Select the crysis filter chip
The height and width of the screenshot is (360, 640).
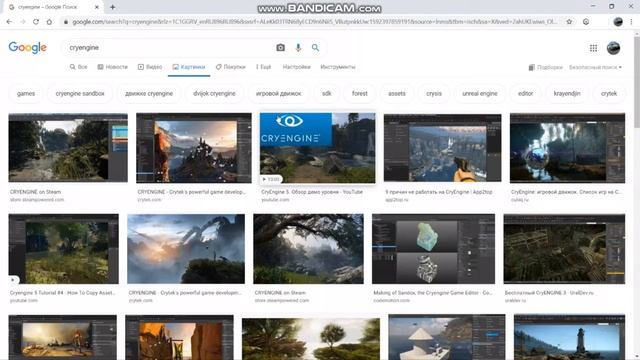point(434,93)
